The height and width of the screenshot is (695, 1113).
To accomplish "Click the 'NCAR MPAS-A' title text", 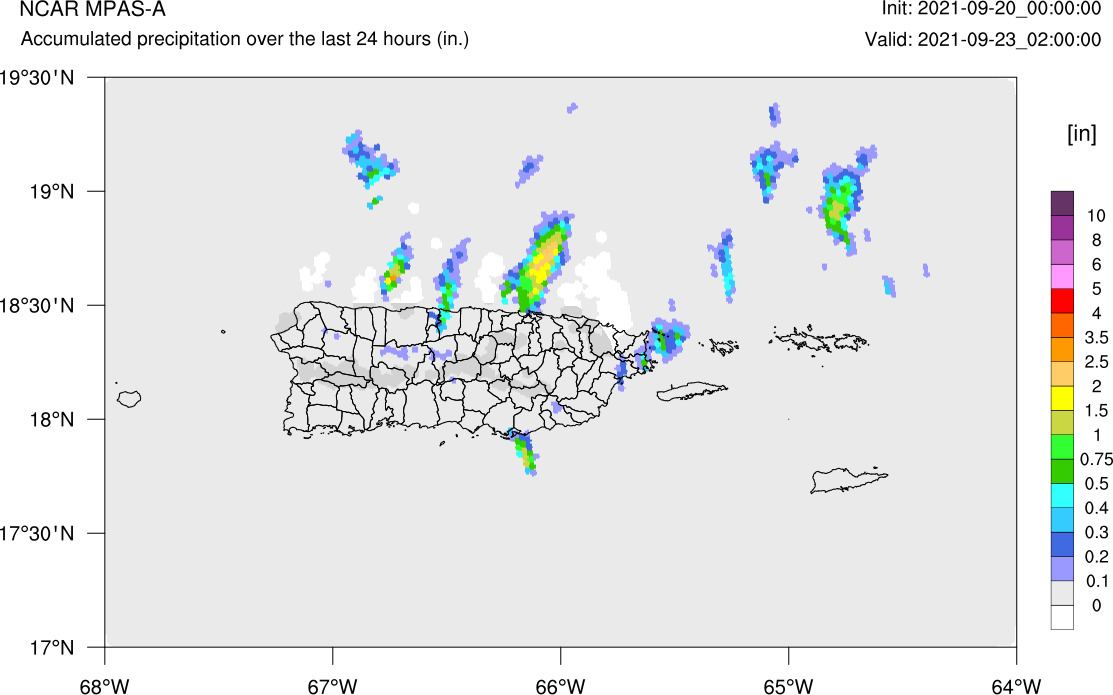I will coord(92,9).
